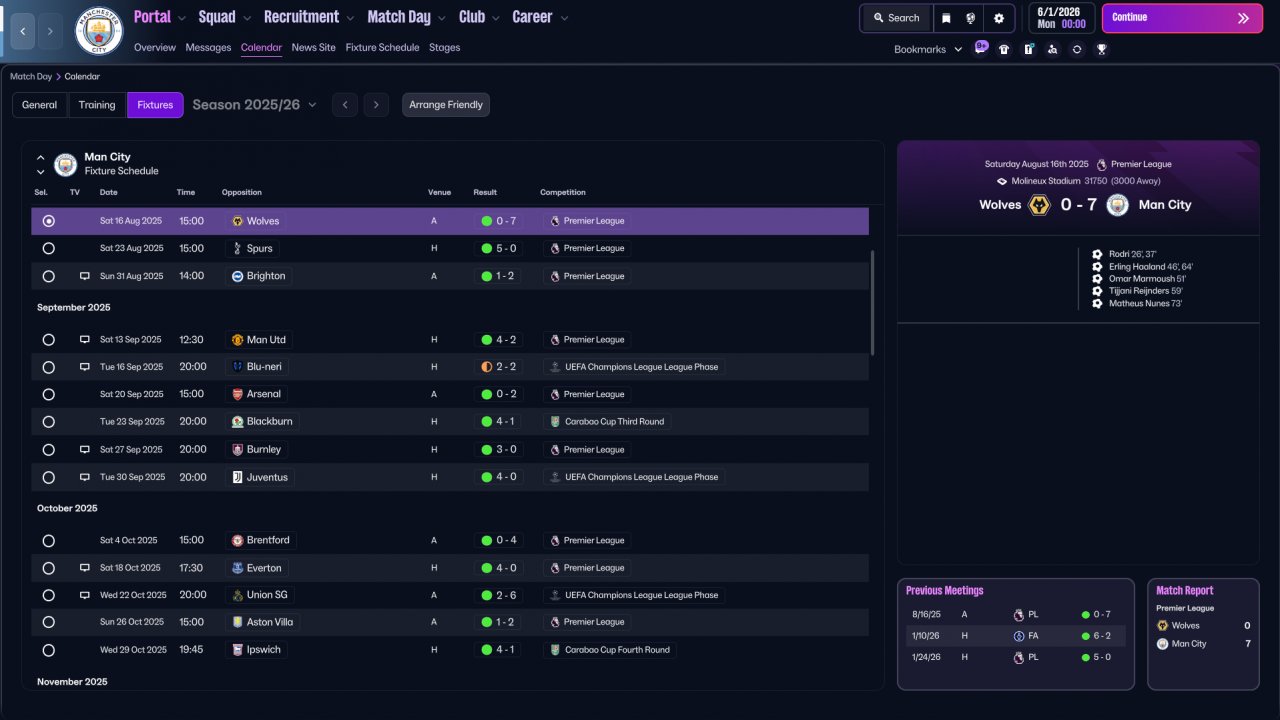This screenshot has width=1280, height=720.
Task: Click the Spurs crest in the fixture list
Action: [x=238, y=249]
